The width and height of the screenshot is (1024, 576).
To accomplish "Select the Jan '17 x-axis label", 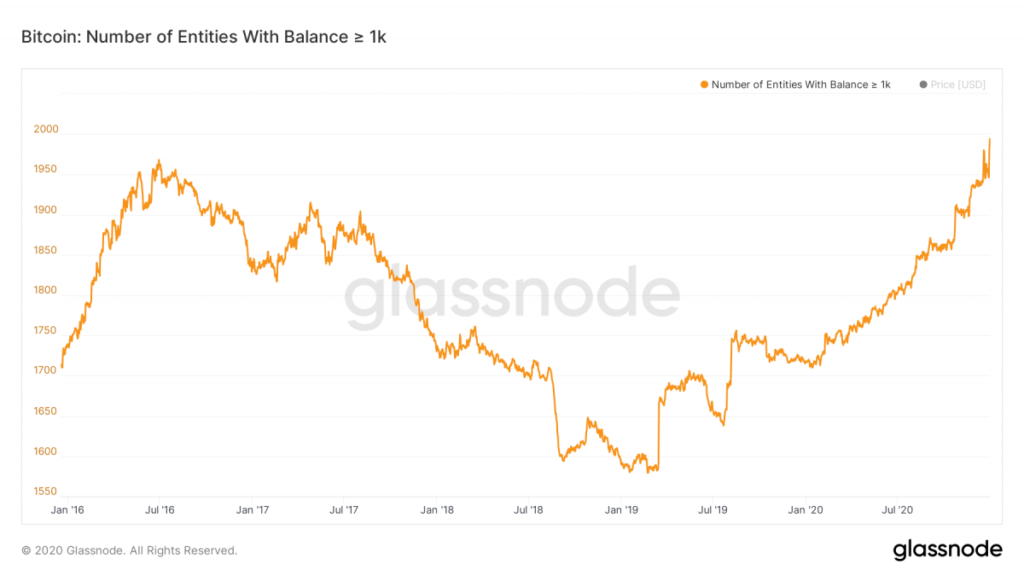I will 252,510.
